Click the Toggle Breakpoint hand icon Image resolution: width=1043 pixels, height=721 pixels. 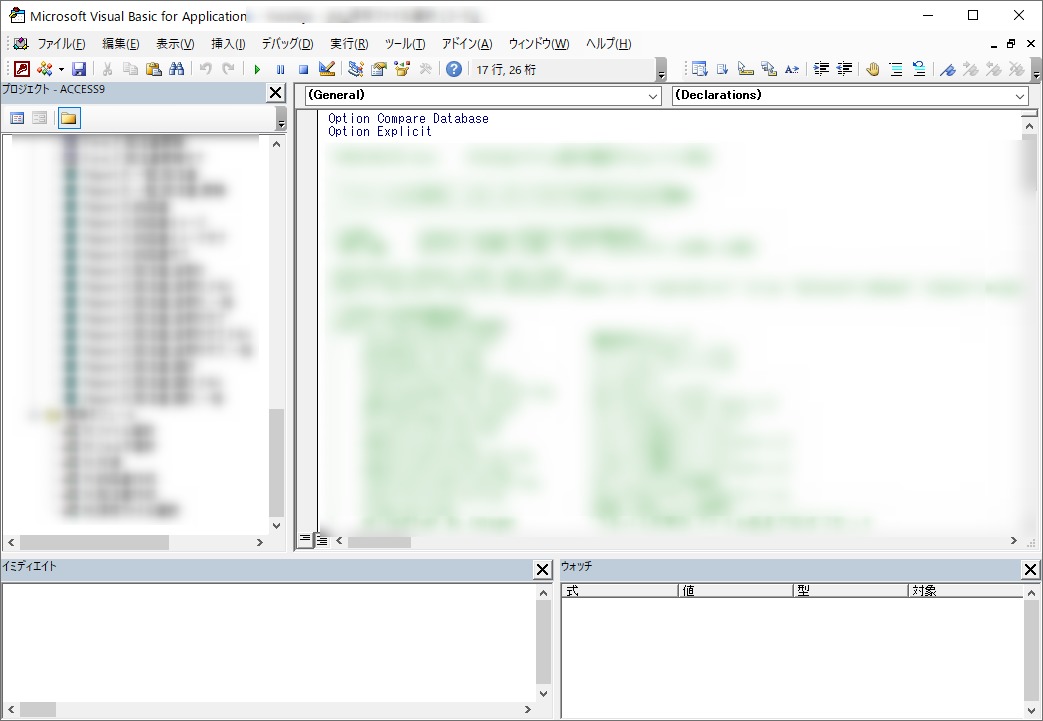(872, 69)
